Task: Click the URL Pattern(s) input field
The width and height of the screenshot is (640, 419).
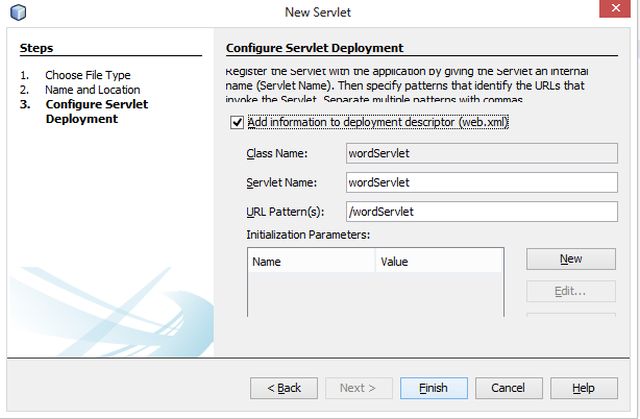Action: [x=480, y=211]
